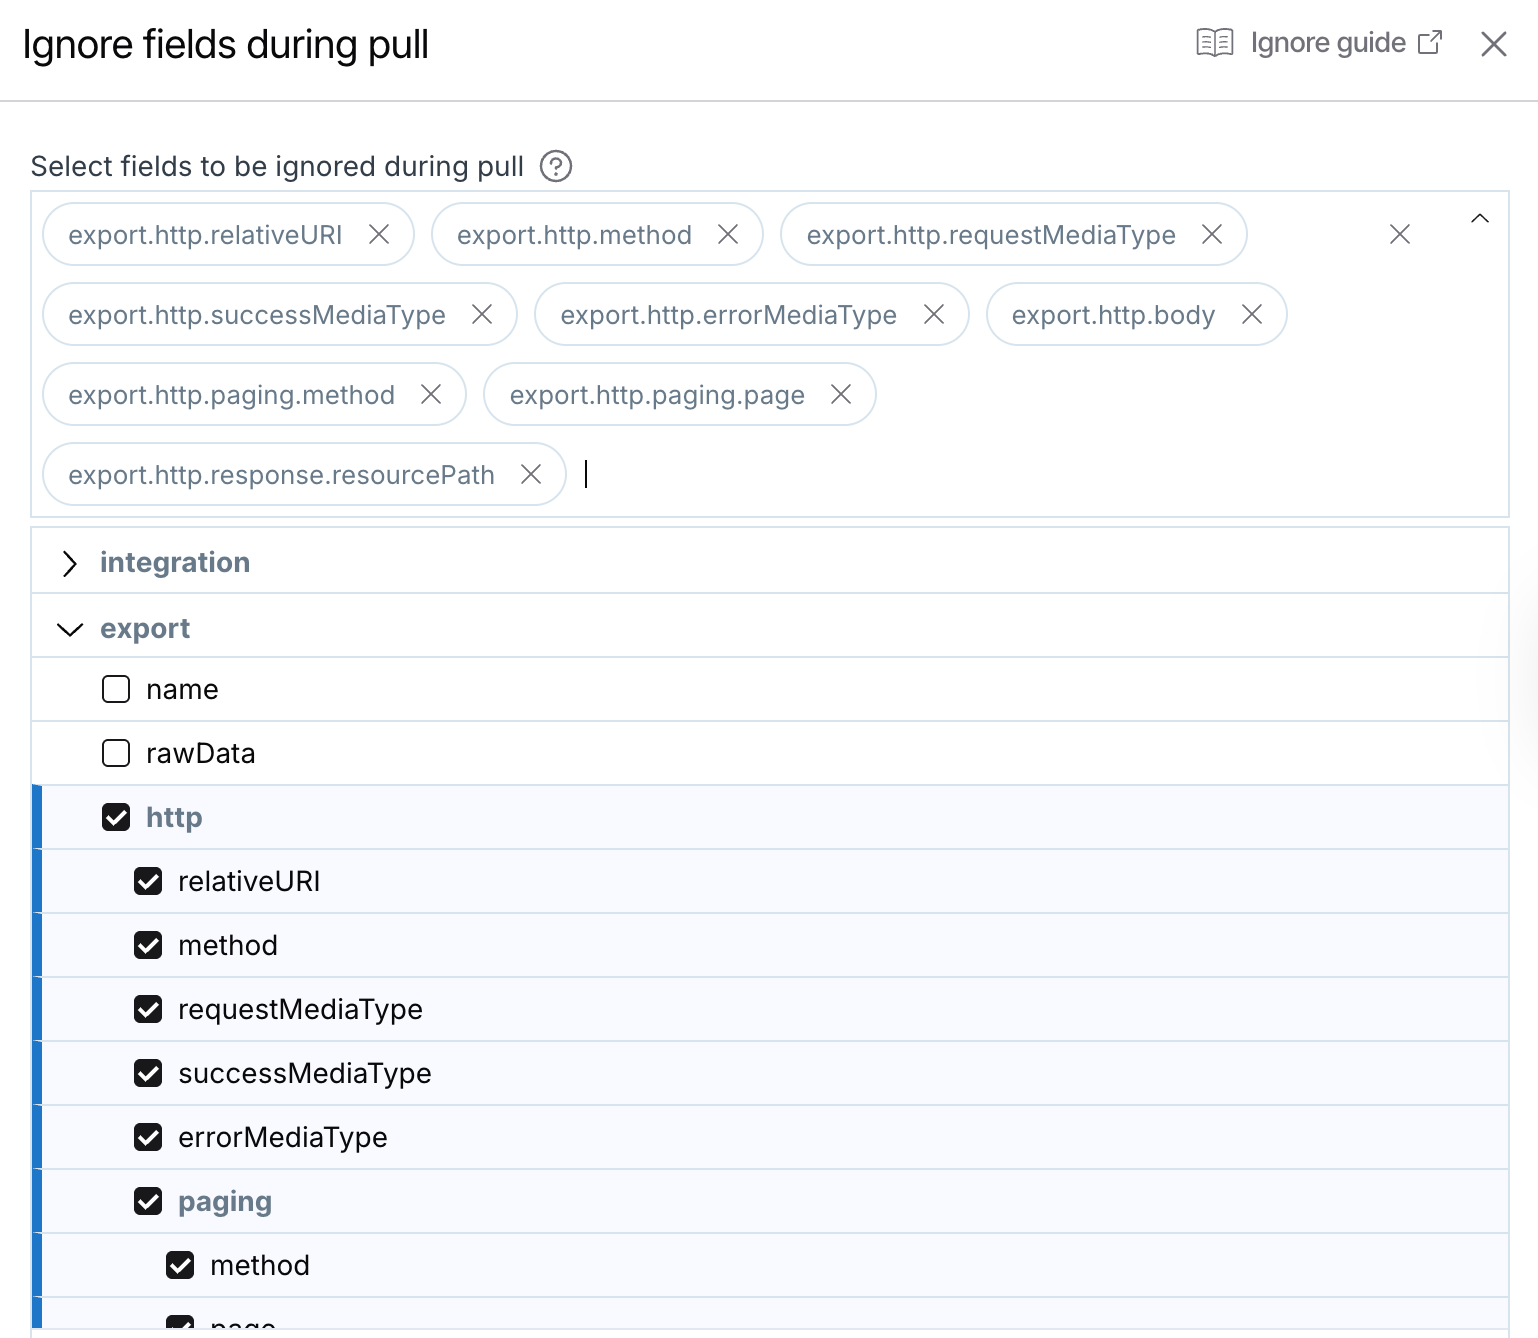This screenshot has width=1538, height=1338.
Task: Remove the export.http.errorMediaType chip
Action: (934, 314)
